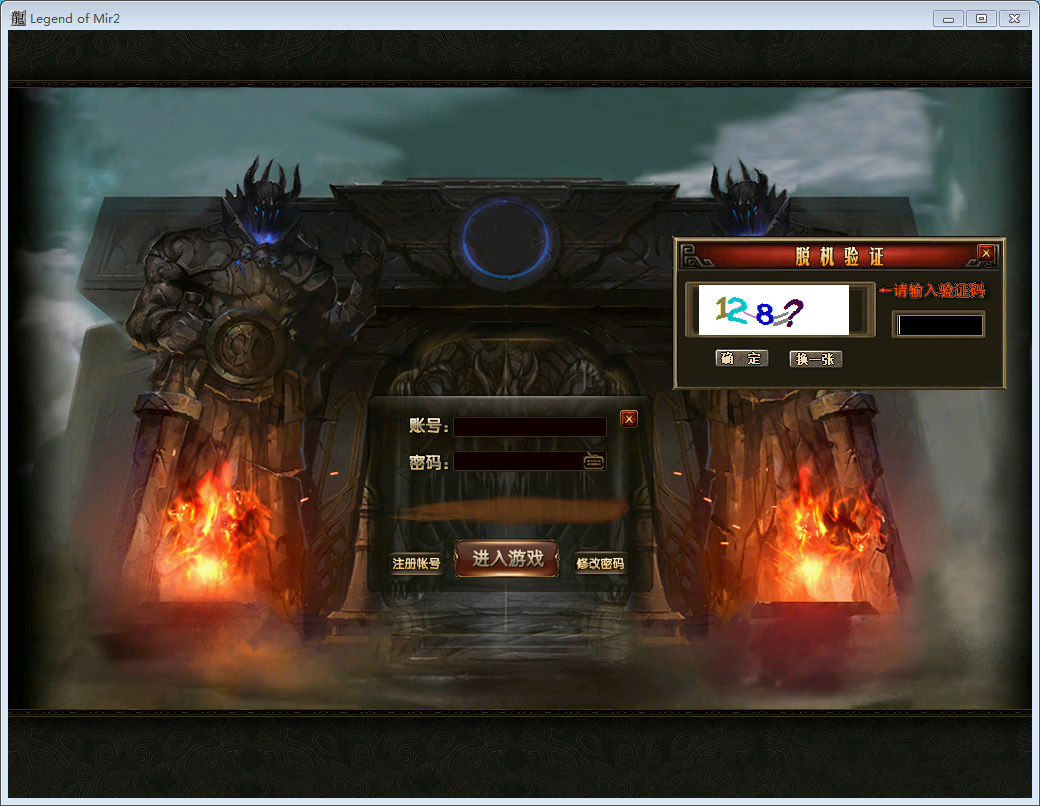
Task: Open 注册帐号 account registration
Action: [x=416, y=564]
